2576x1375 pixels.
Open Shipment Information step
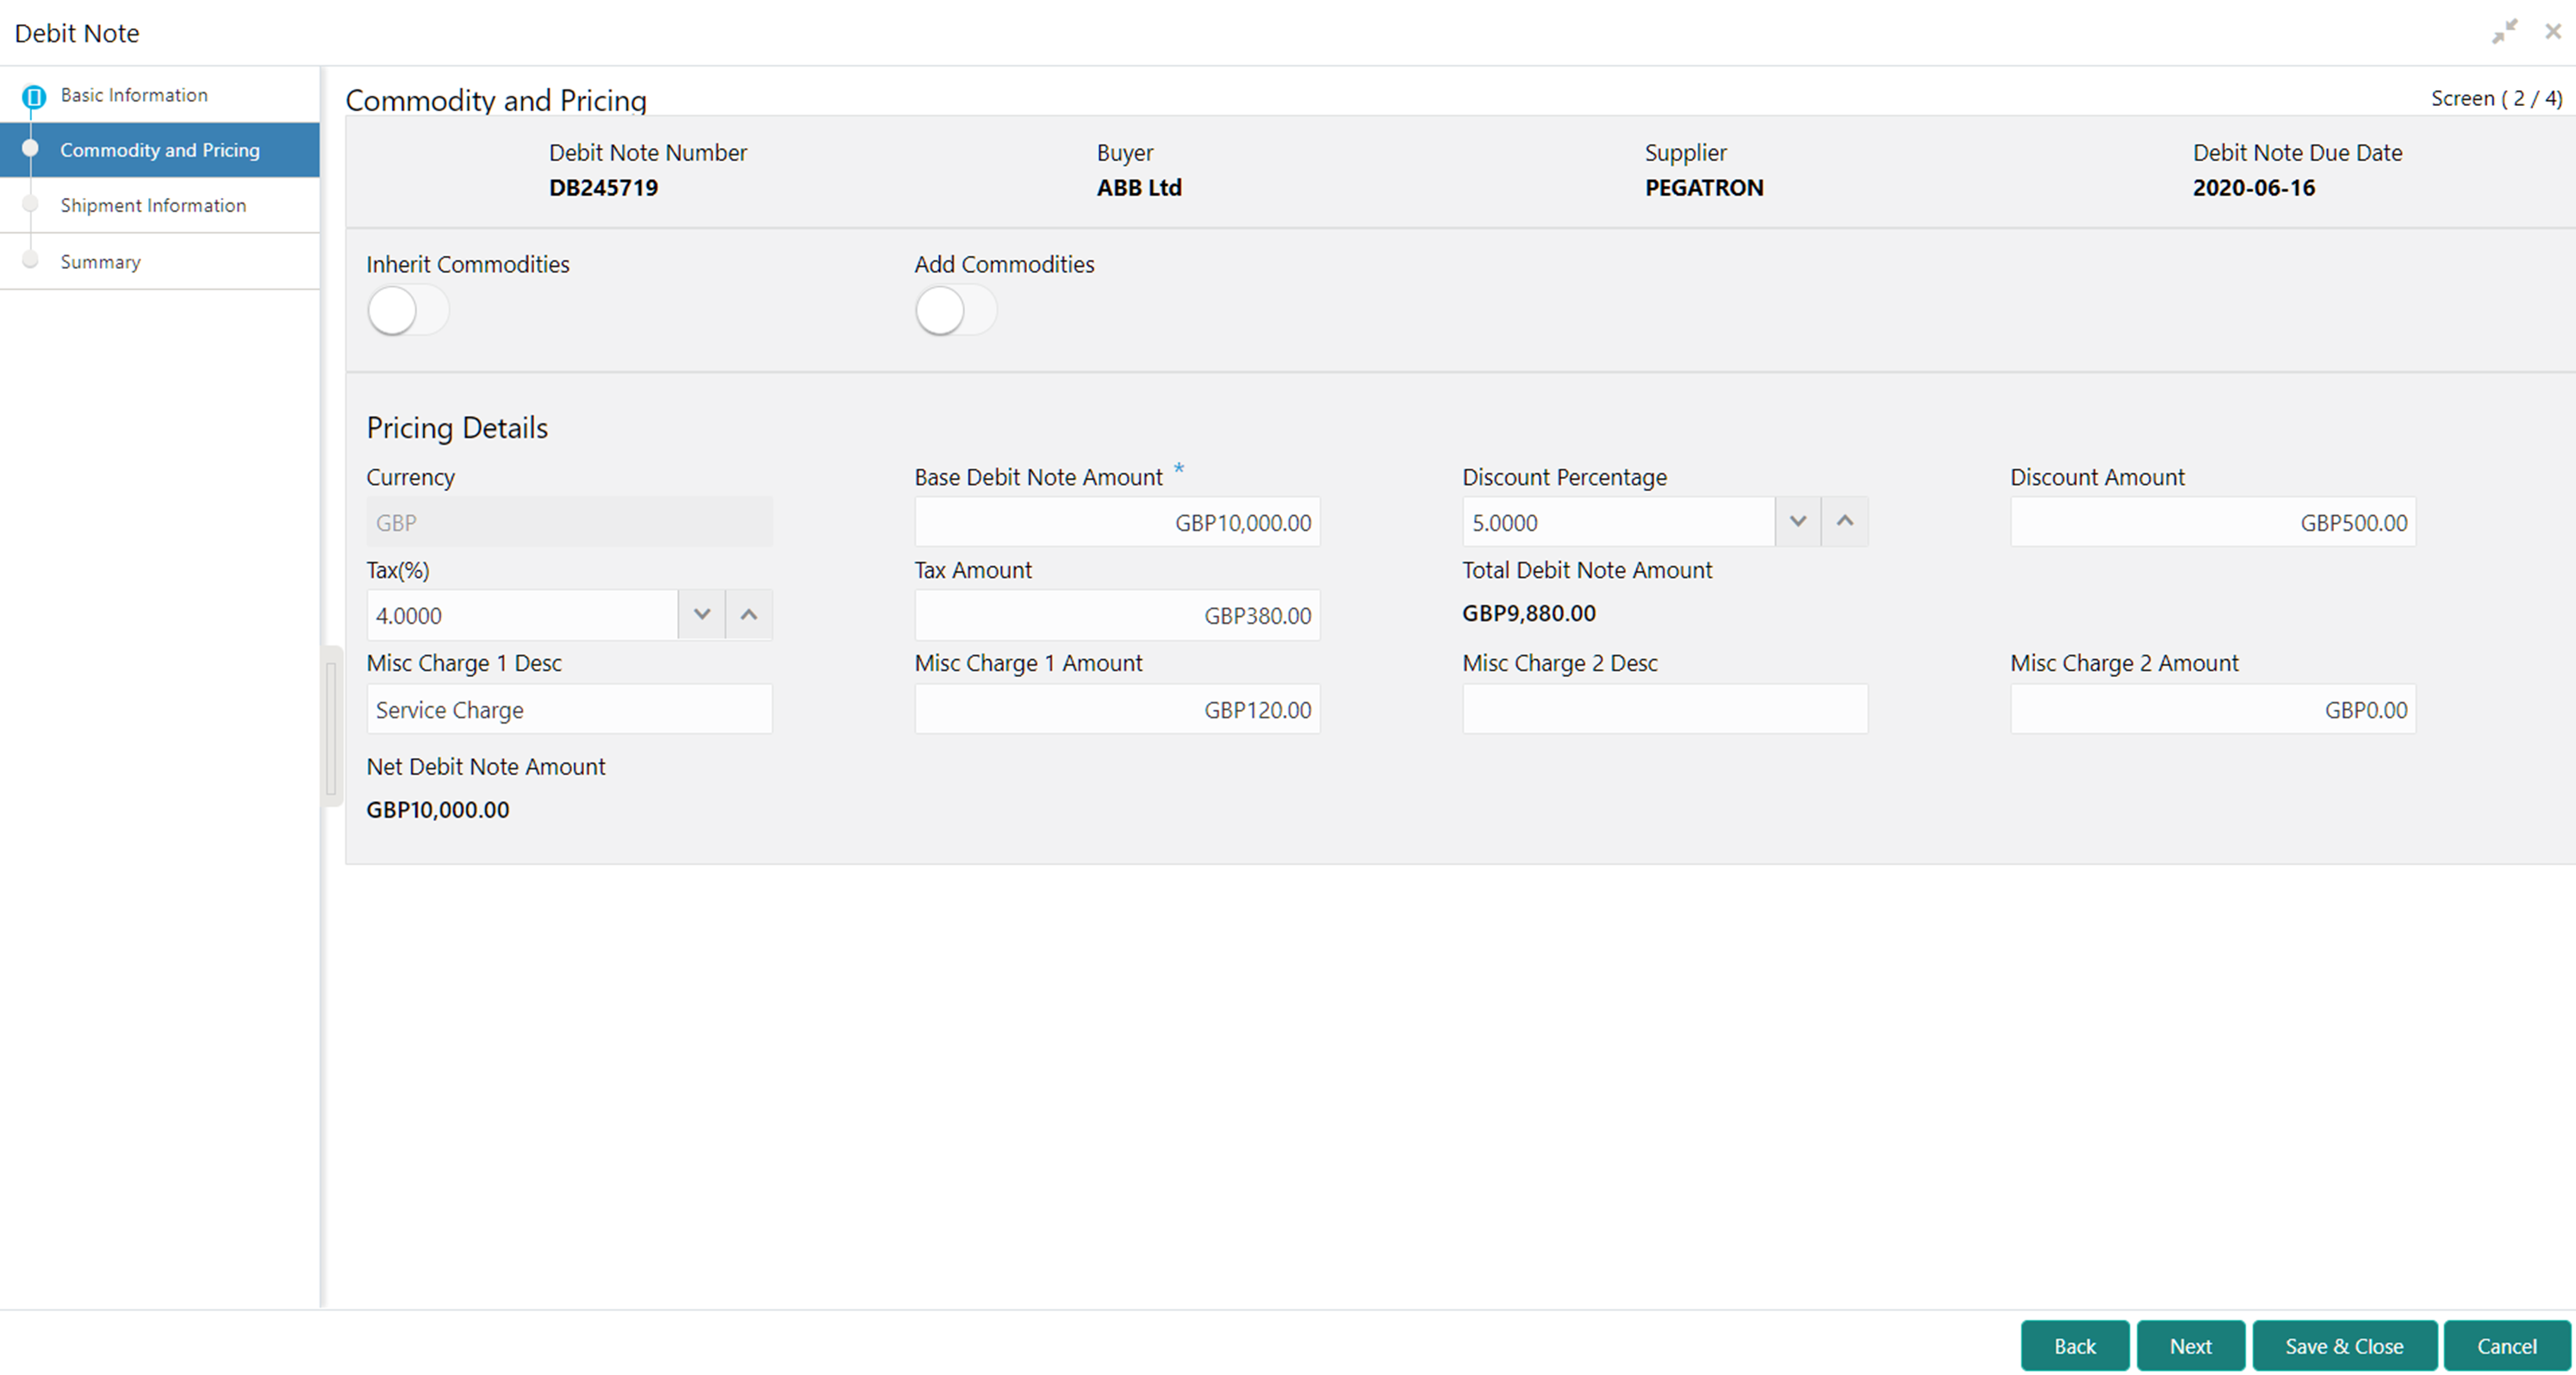click(153, 205)
